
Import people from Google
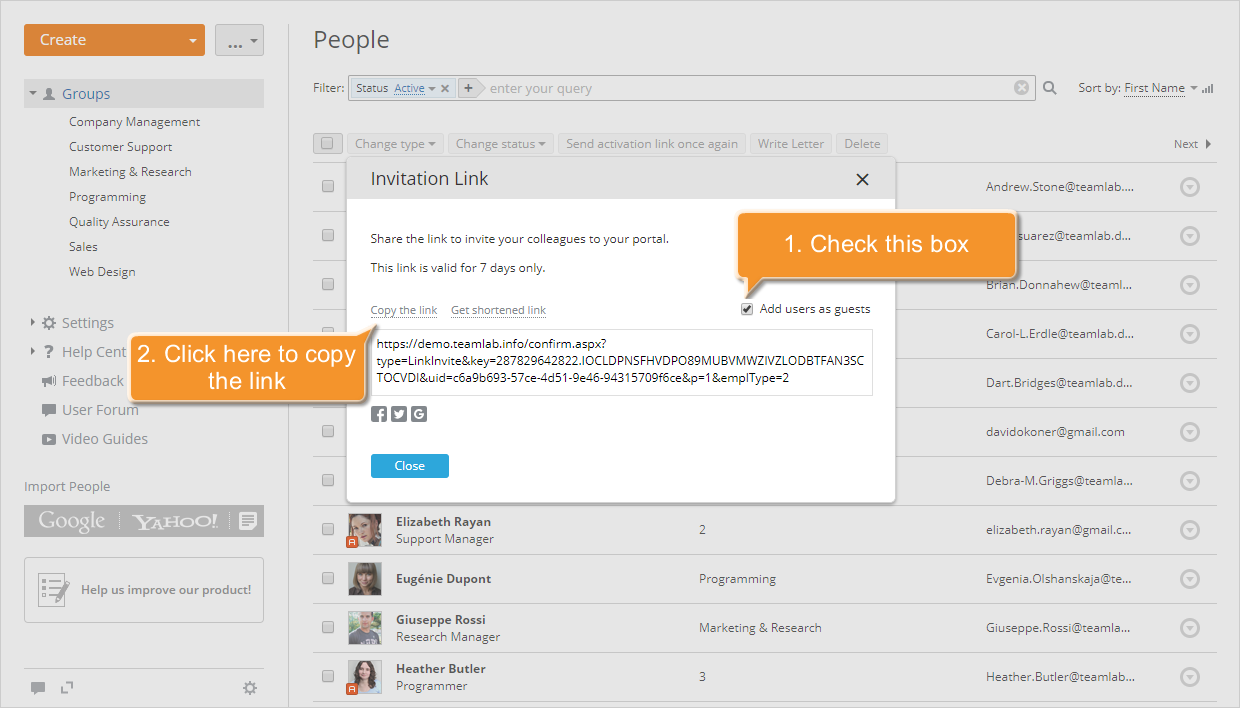[x=72, y=521]
